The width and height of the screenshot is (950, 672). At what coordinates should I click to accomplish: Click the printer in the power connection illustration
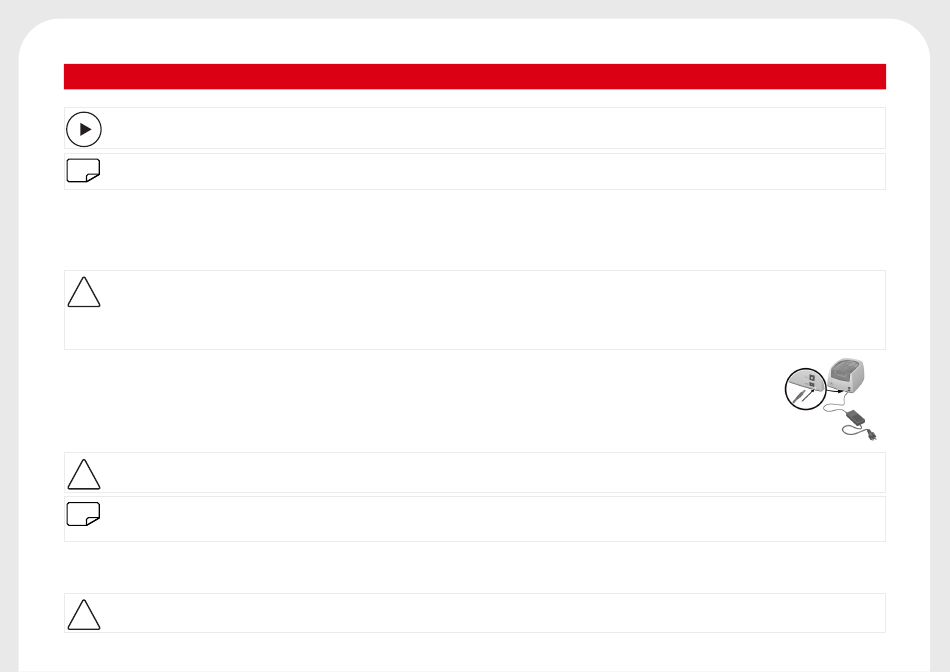click(x=846, y=376)
